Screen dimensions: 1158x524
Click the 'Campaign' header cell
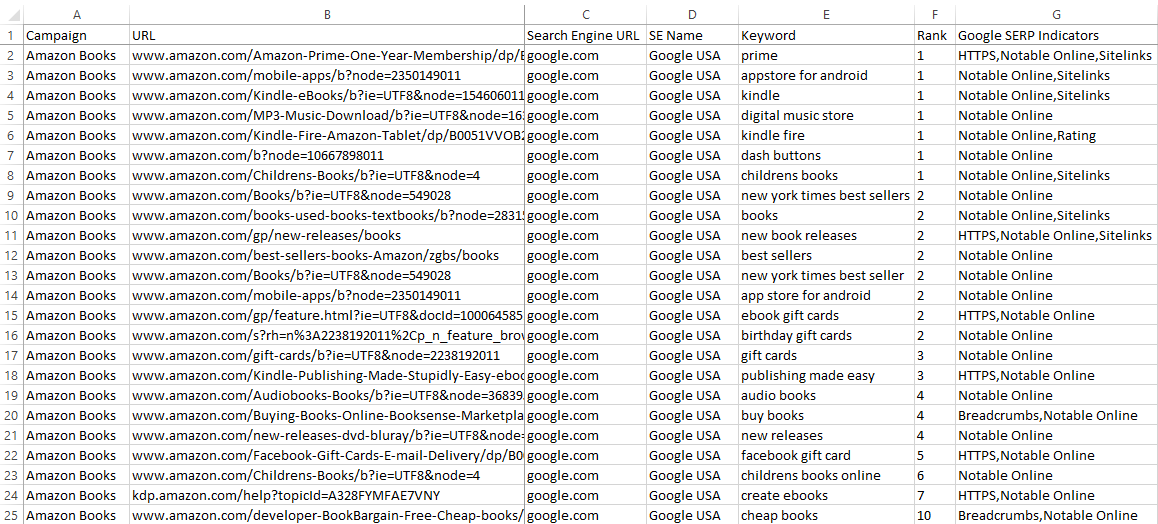pos(77,35)
